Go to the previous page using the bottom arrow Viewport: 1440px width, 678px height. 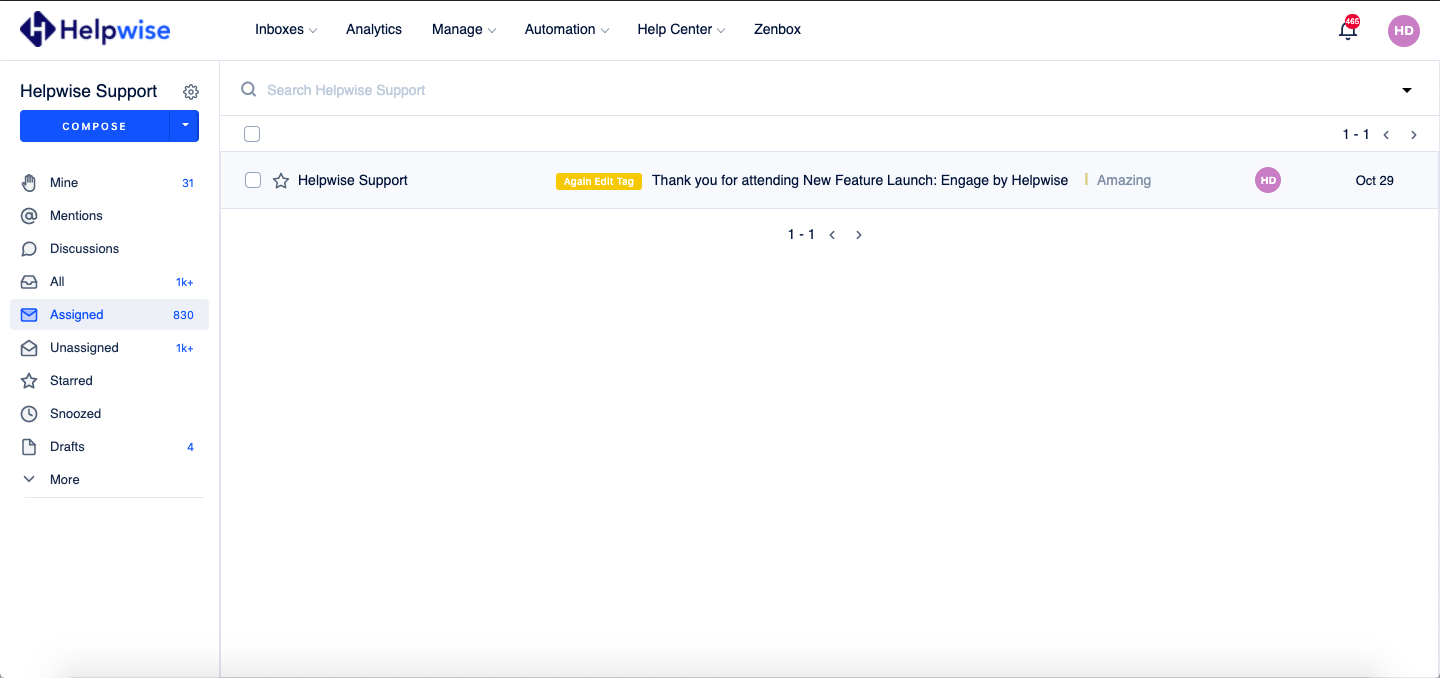tap(832, 235)
